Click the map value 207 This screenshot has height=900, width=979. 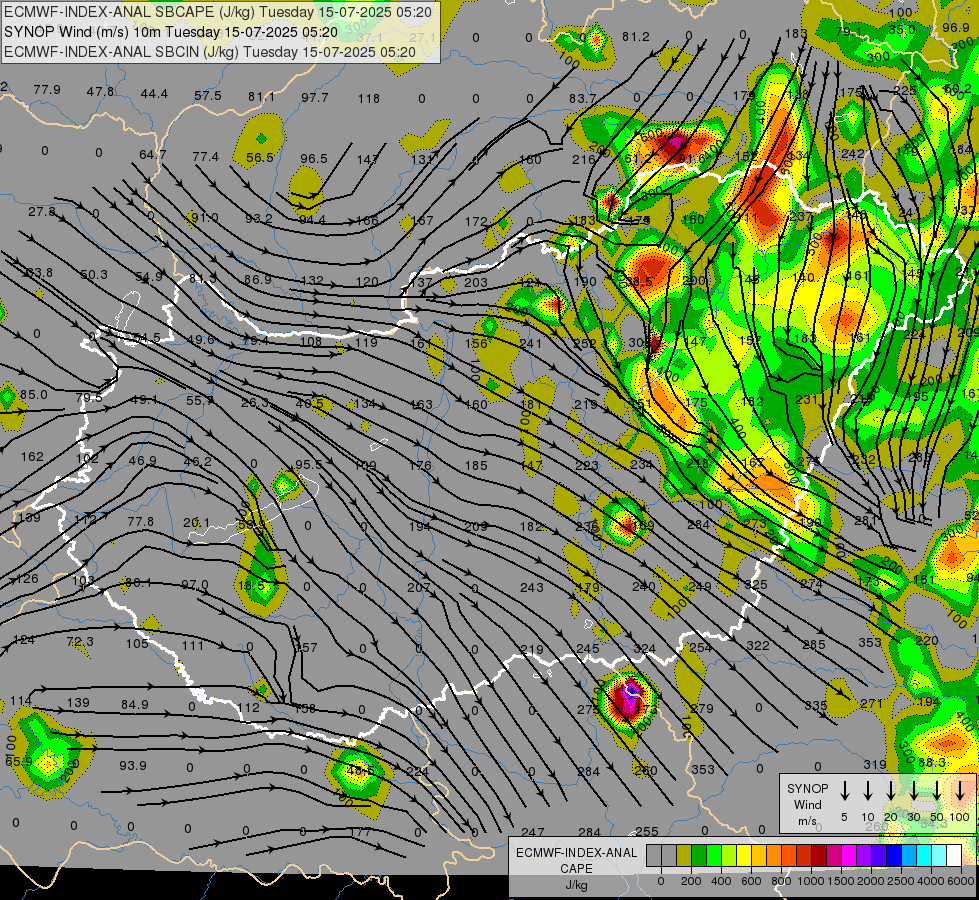pos(418,587)
